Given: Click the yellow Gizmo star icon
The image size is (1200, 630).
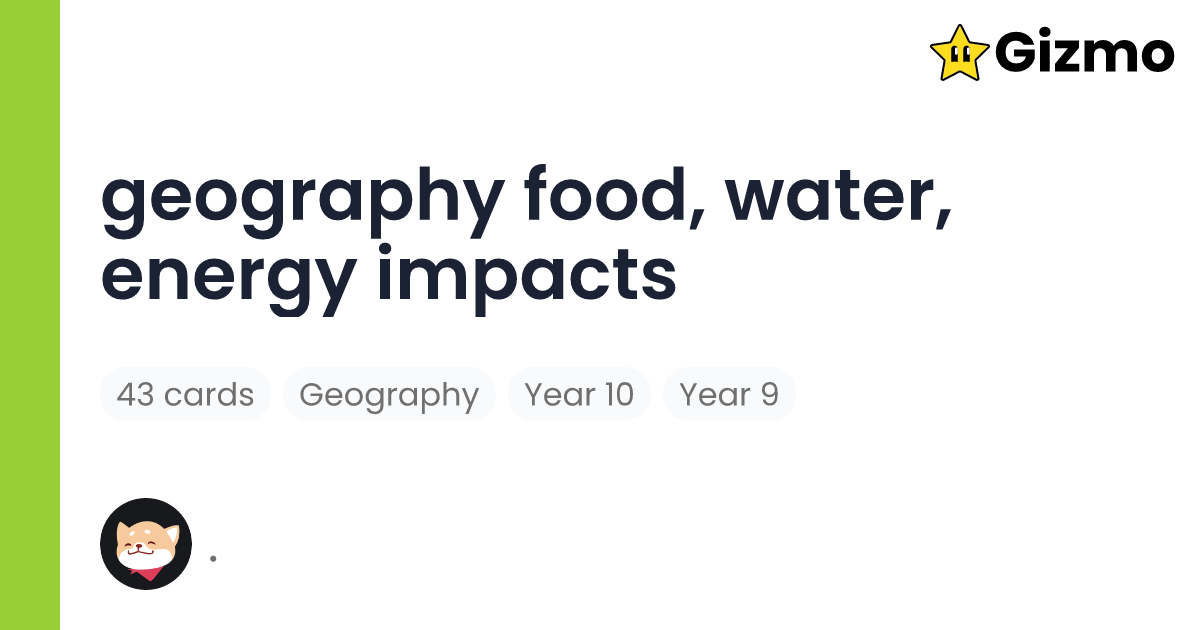Looking at the screenshot, I should [960, 53].
